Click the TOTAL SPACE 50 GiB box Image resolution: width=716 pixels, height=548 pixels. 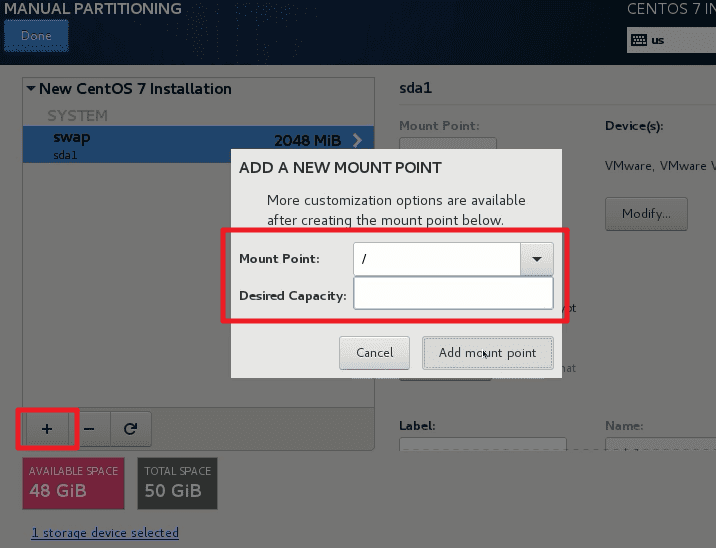(x=177, y=483)
